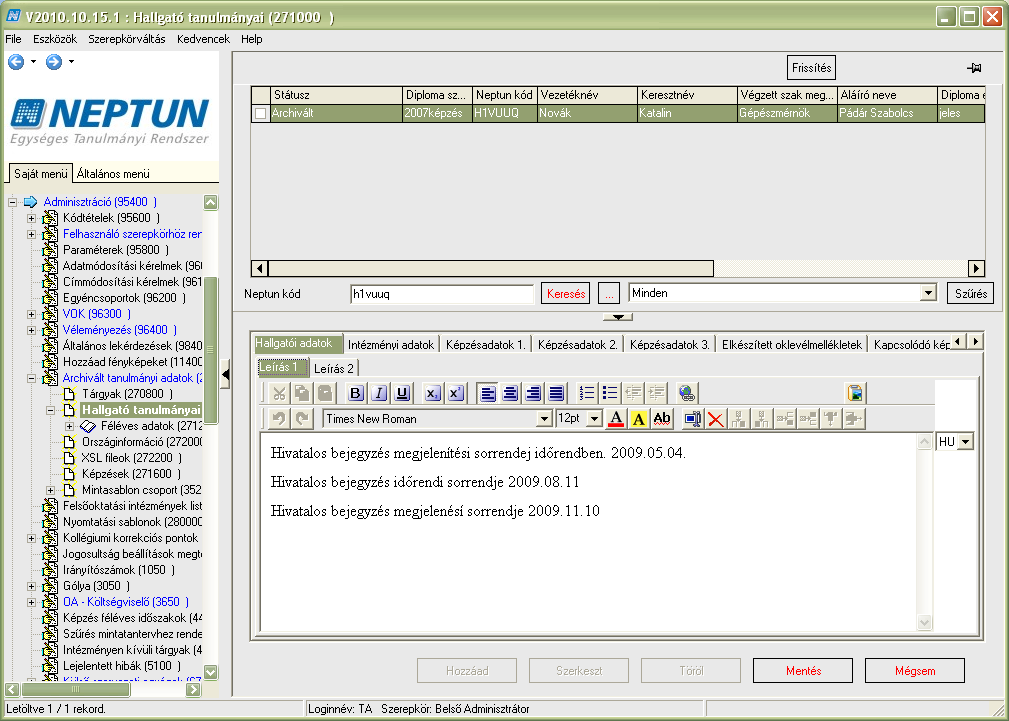Apply subscript formatting
This screenshot has height=721, width=1009.
432,393
